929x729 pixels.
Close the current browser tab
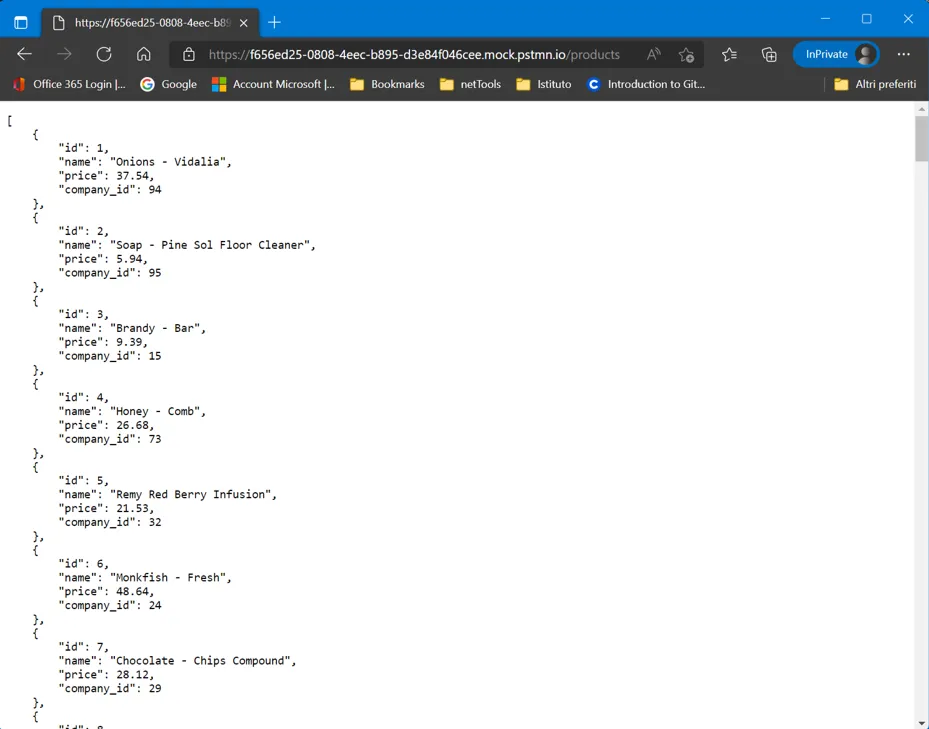[244, 23]
